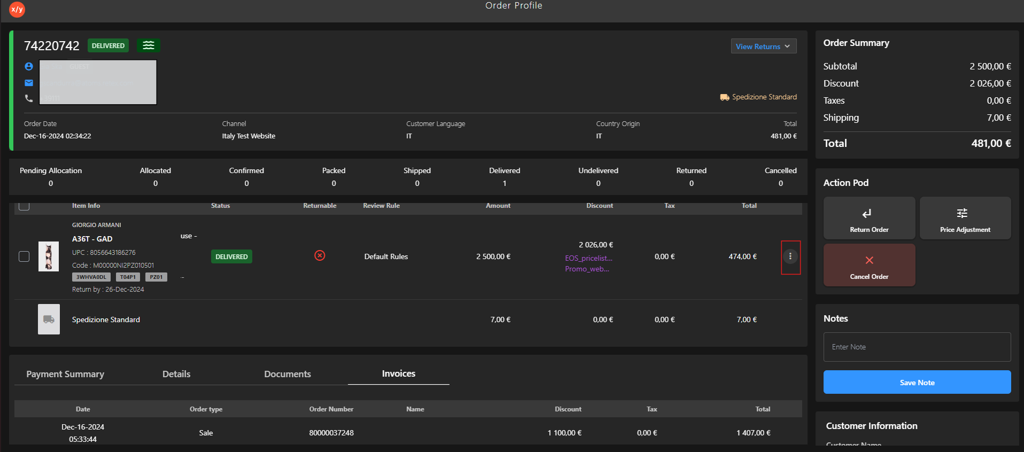The height and width of the screenshot is (452, 1024).
Task: Click the green waves icon beside DELIVERED badge
Action: [149, 45]
